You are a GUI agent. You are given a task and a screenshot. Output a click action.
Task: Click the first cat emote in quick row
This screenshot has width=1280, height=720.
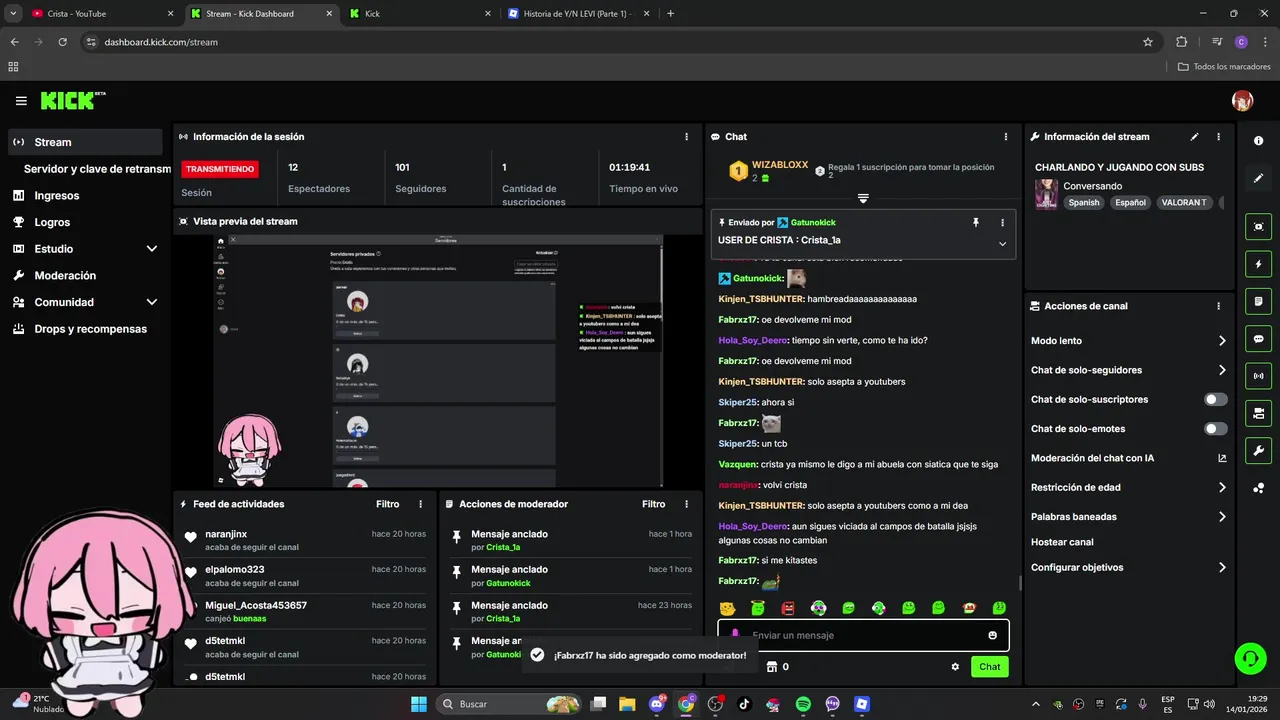coord(728,608)
